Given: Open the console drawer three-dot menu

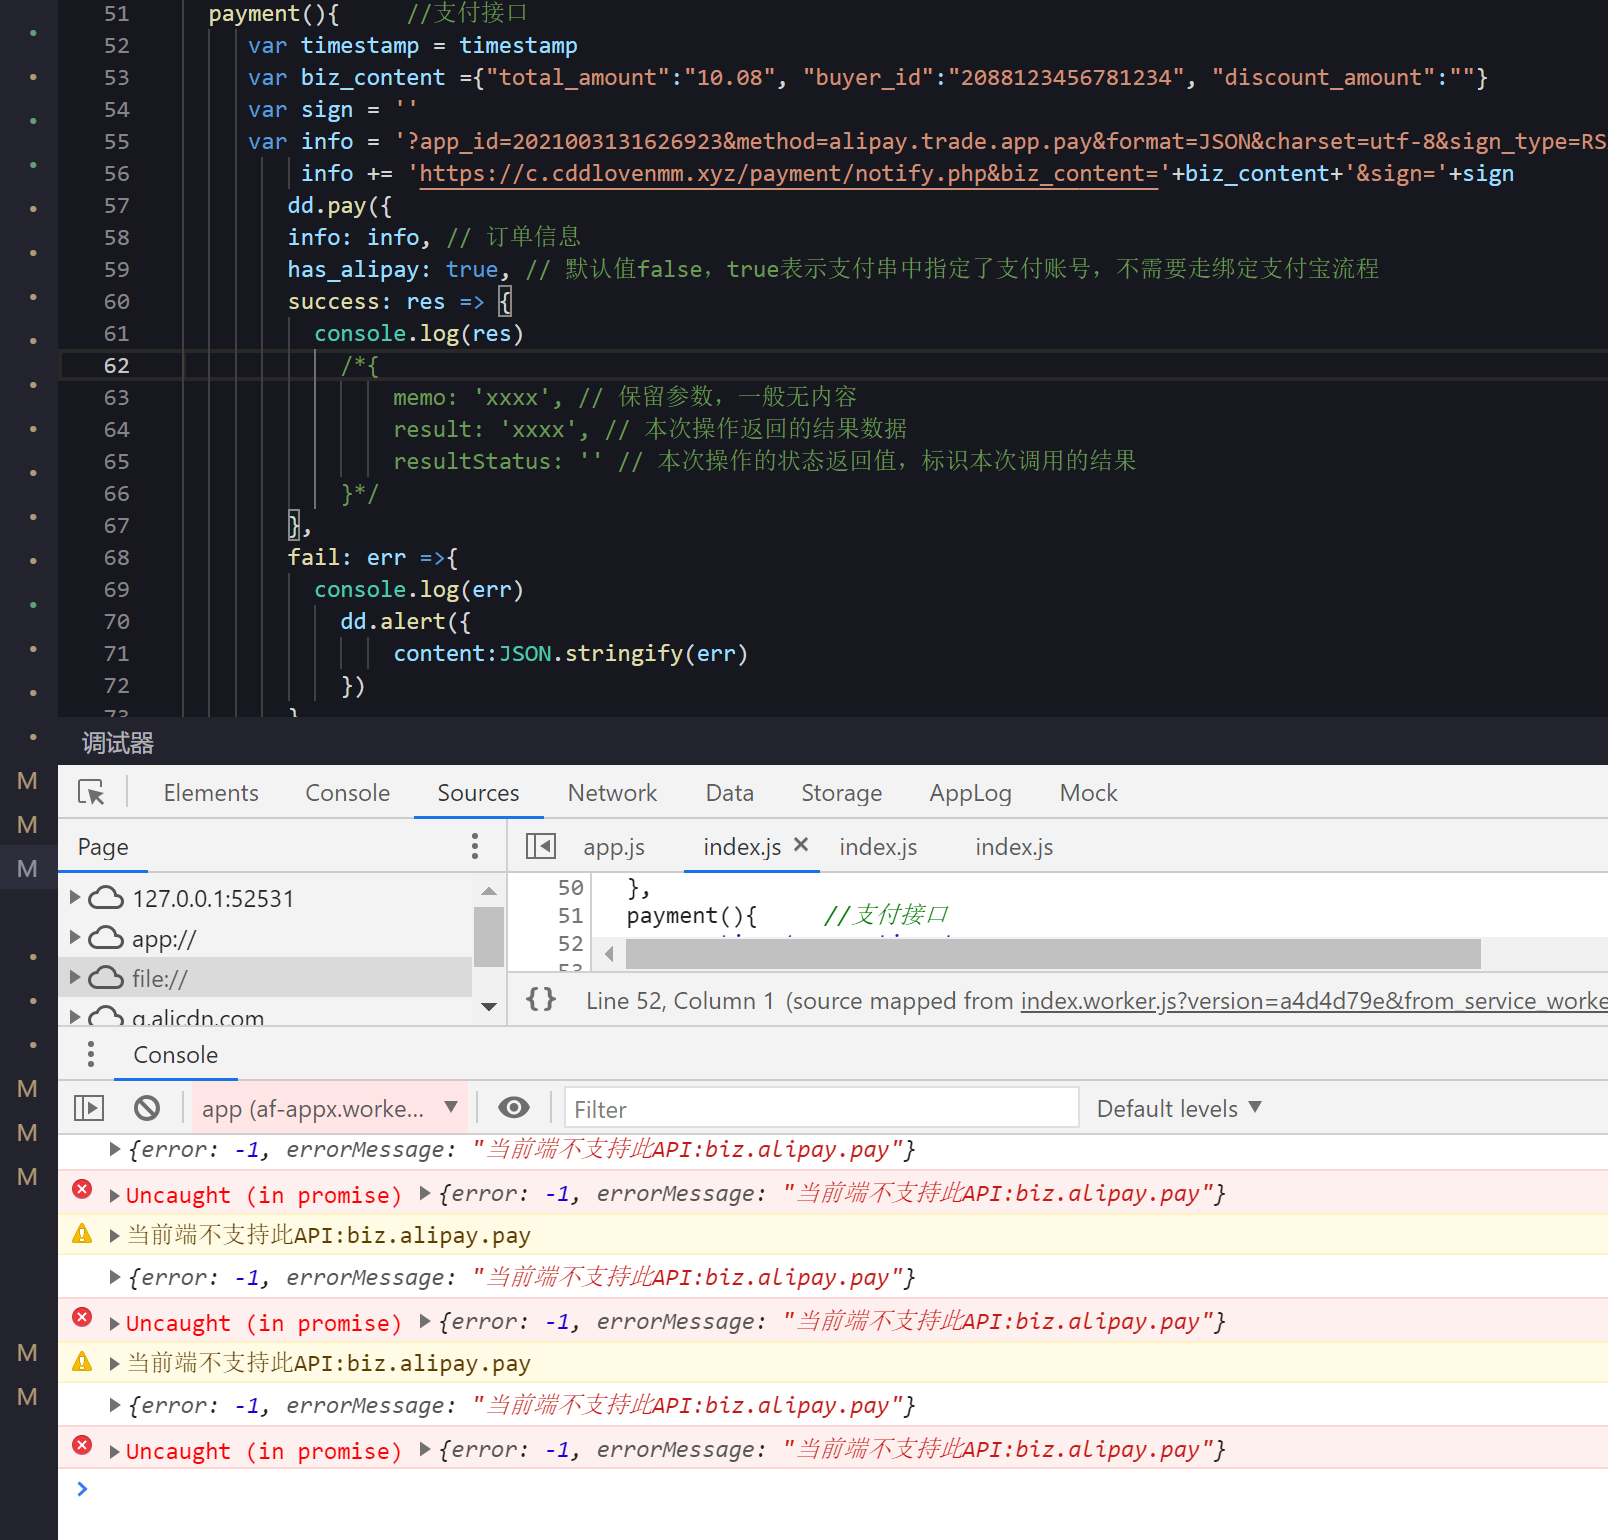Looking at the screenshot, I should (x=91, y=1055).
